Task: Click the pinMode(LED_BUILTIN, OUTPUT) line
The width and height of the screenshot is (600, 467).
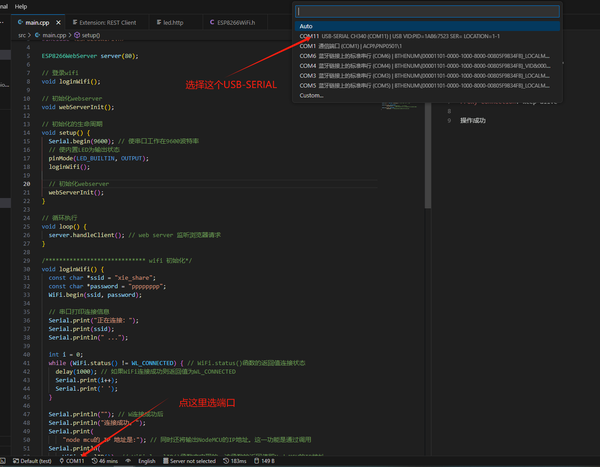Action: click(98, 158)
